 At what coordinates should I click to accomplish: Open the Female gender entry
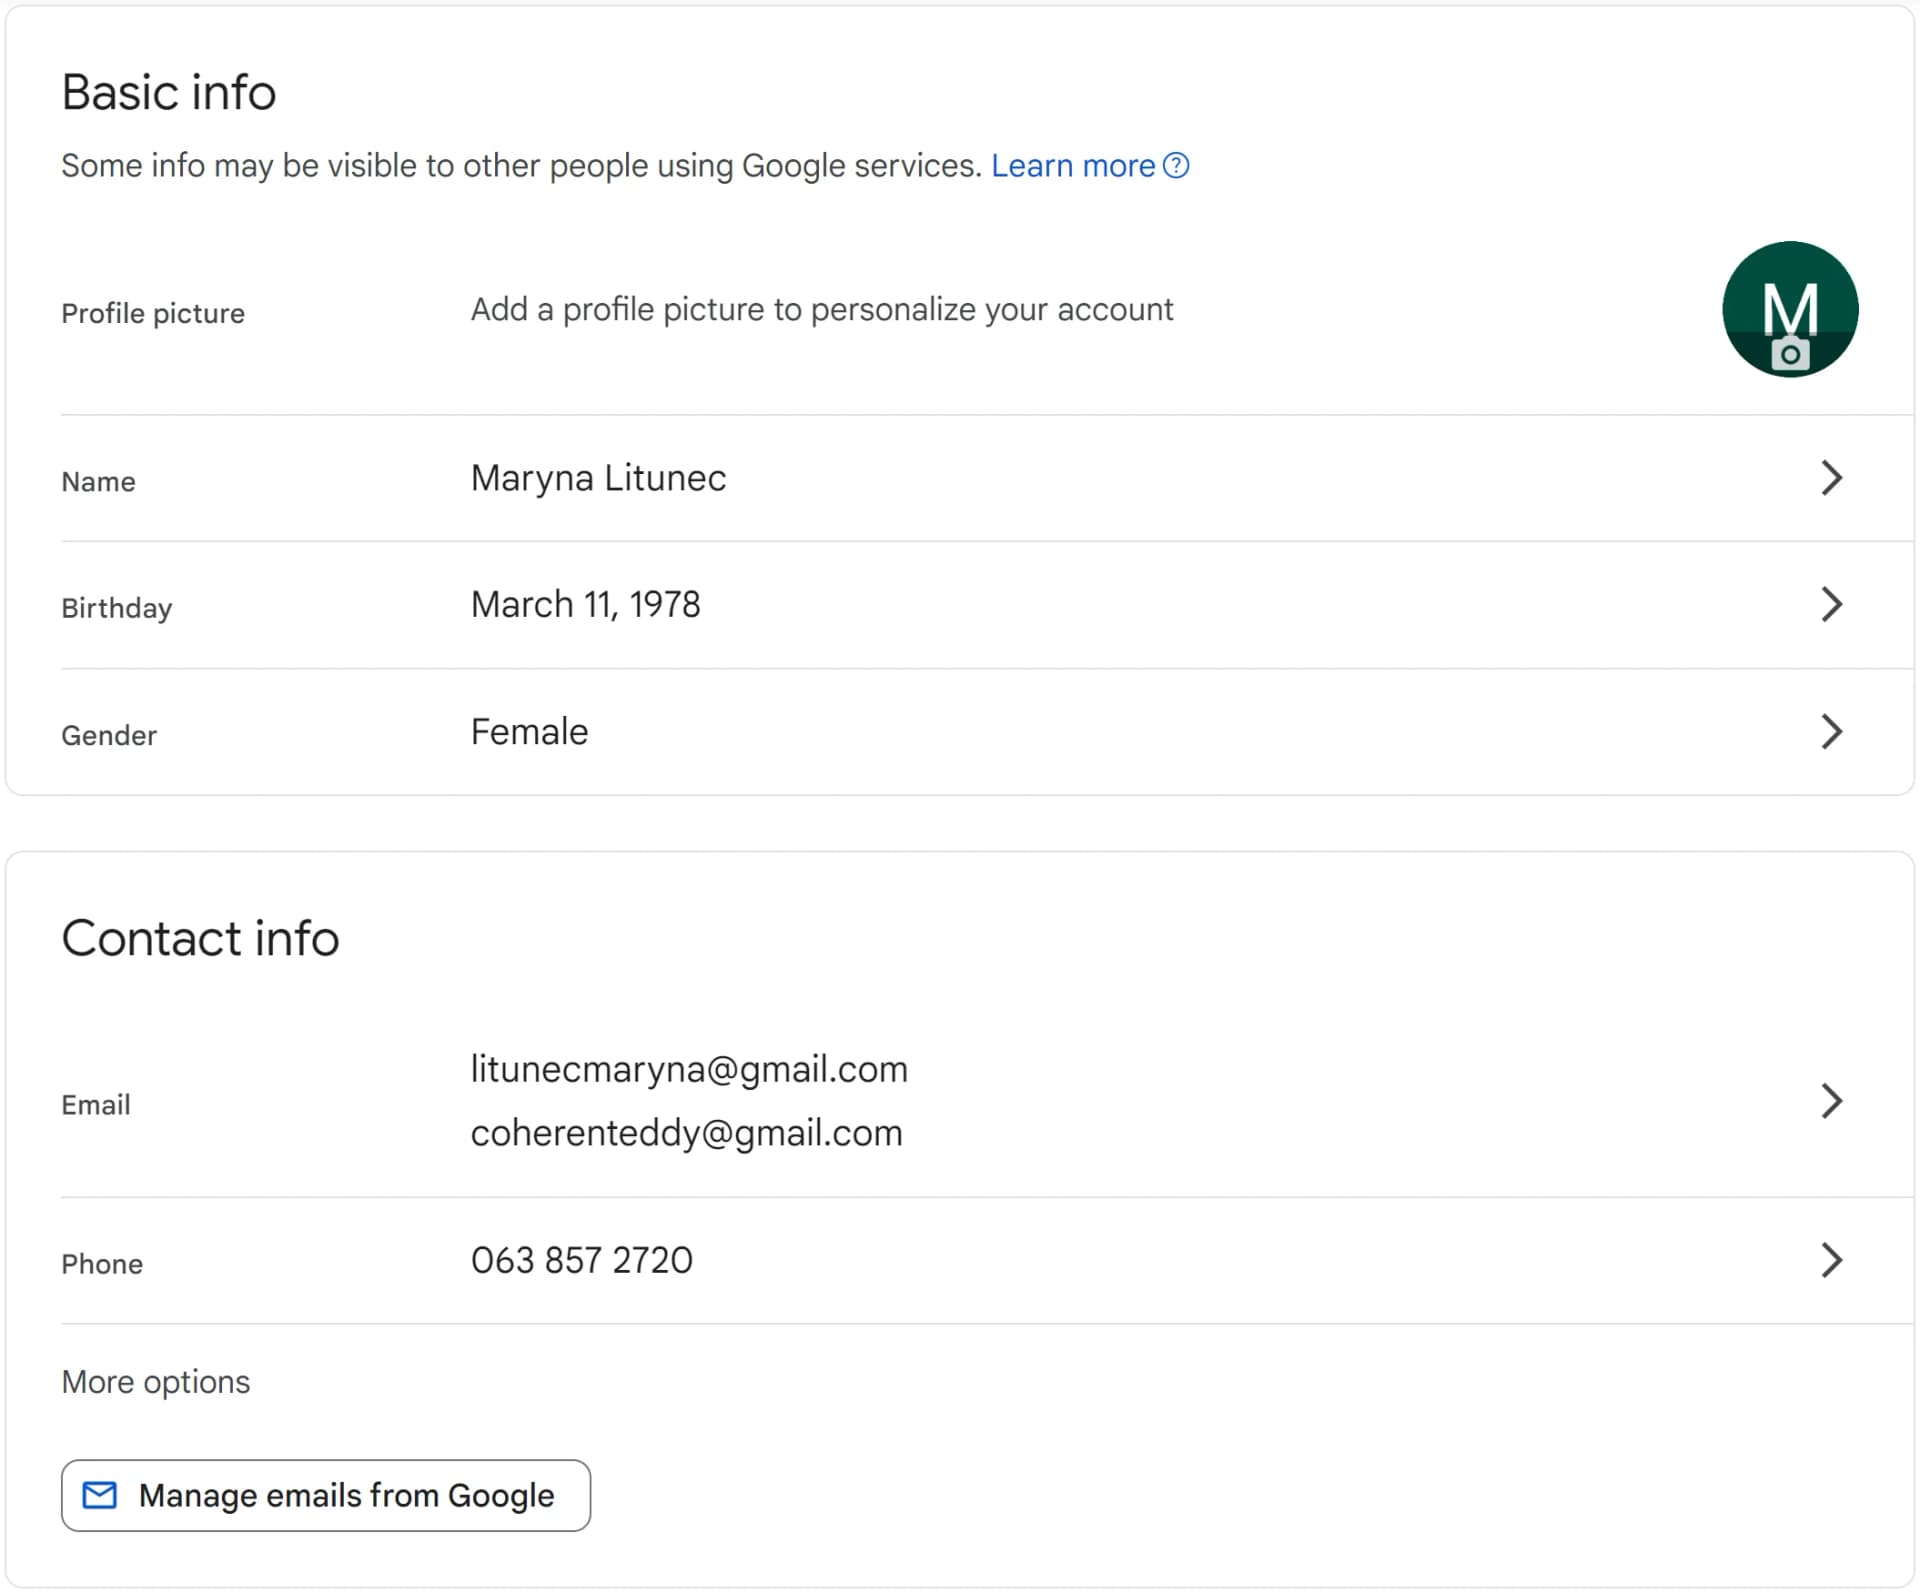[x=529, y=731]
